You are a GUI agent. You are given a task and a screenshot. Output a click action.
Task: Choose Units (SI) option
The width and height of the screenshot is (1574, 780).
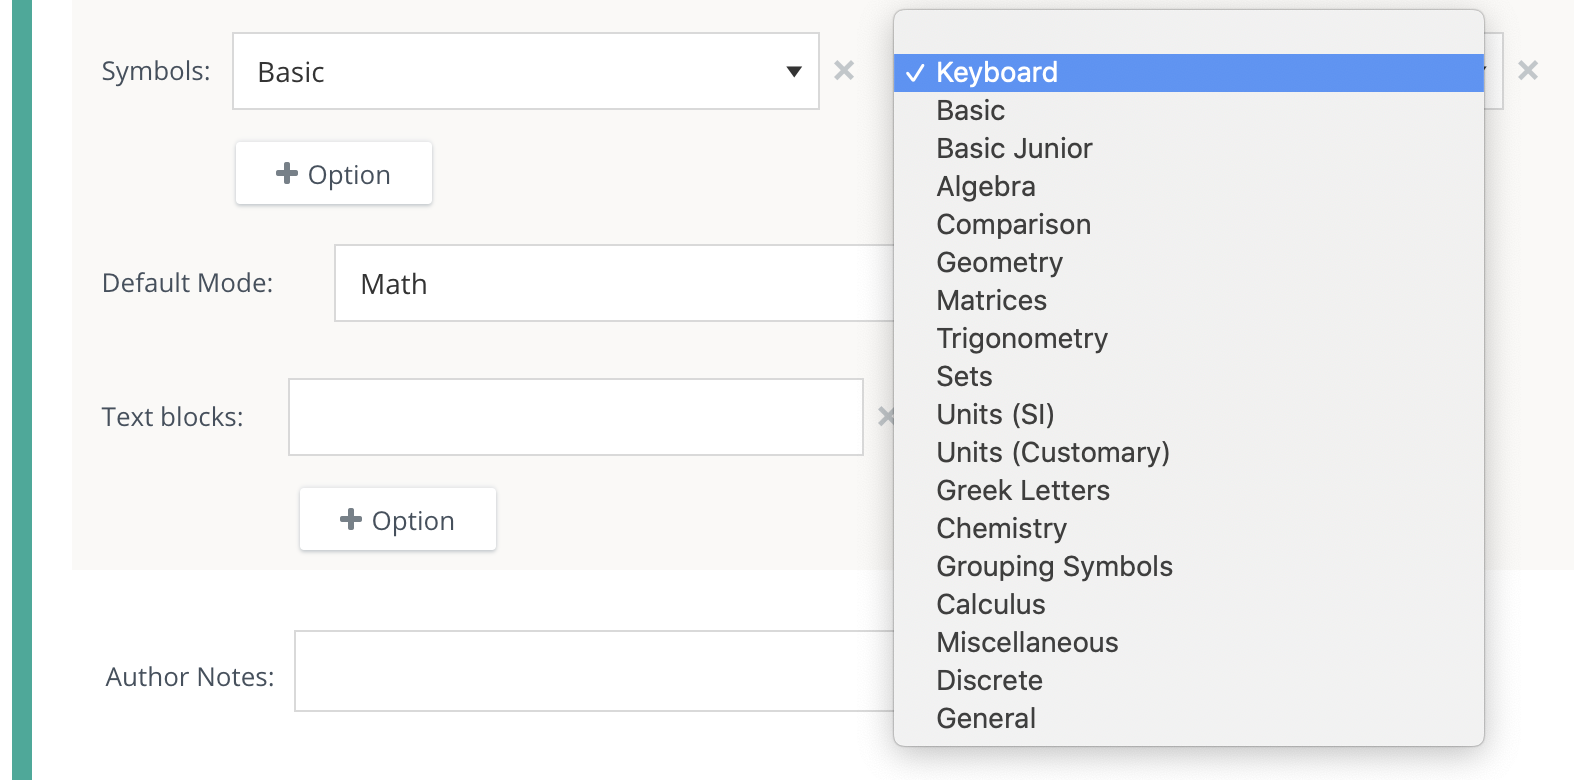(995, 415)
